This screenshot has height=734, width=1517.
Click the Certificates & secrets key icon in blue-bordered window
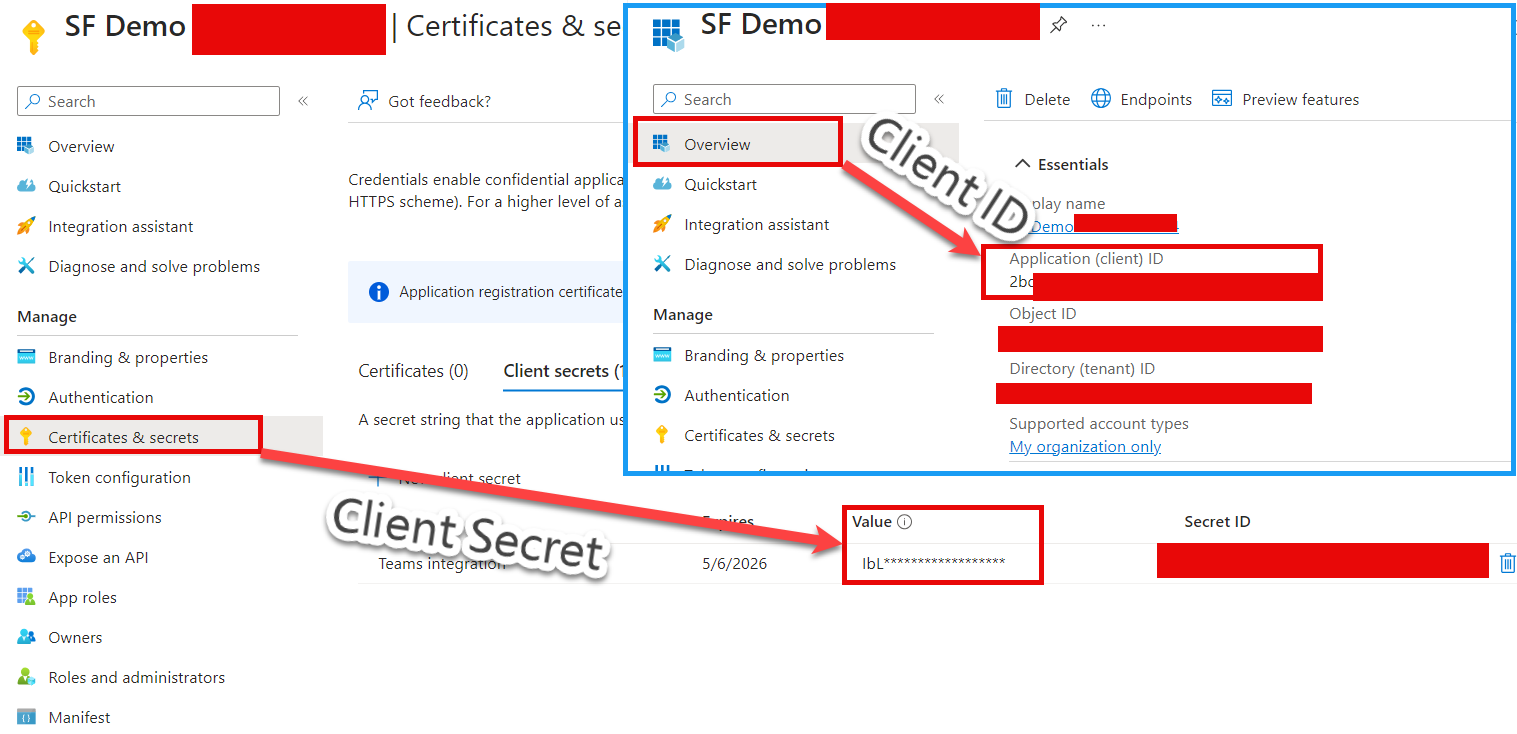[662, 435]
